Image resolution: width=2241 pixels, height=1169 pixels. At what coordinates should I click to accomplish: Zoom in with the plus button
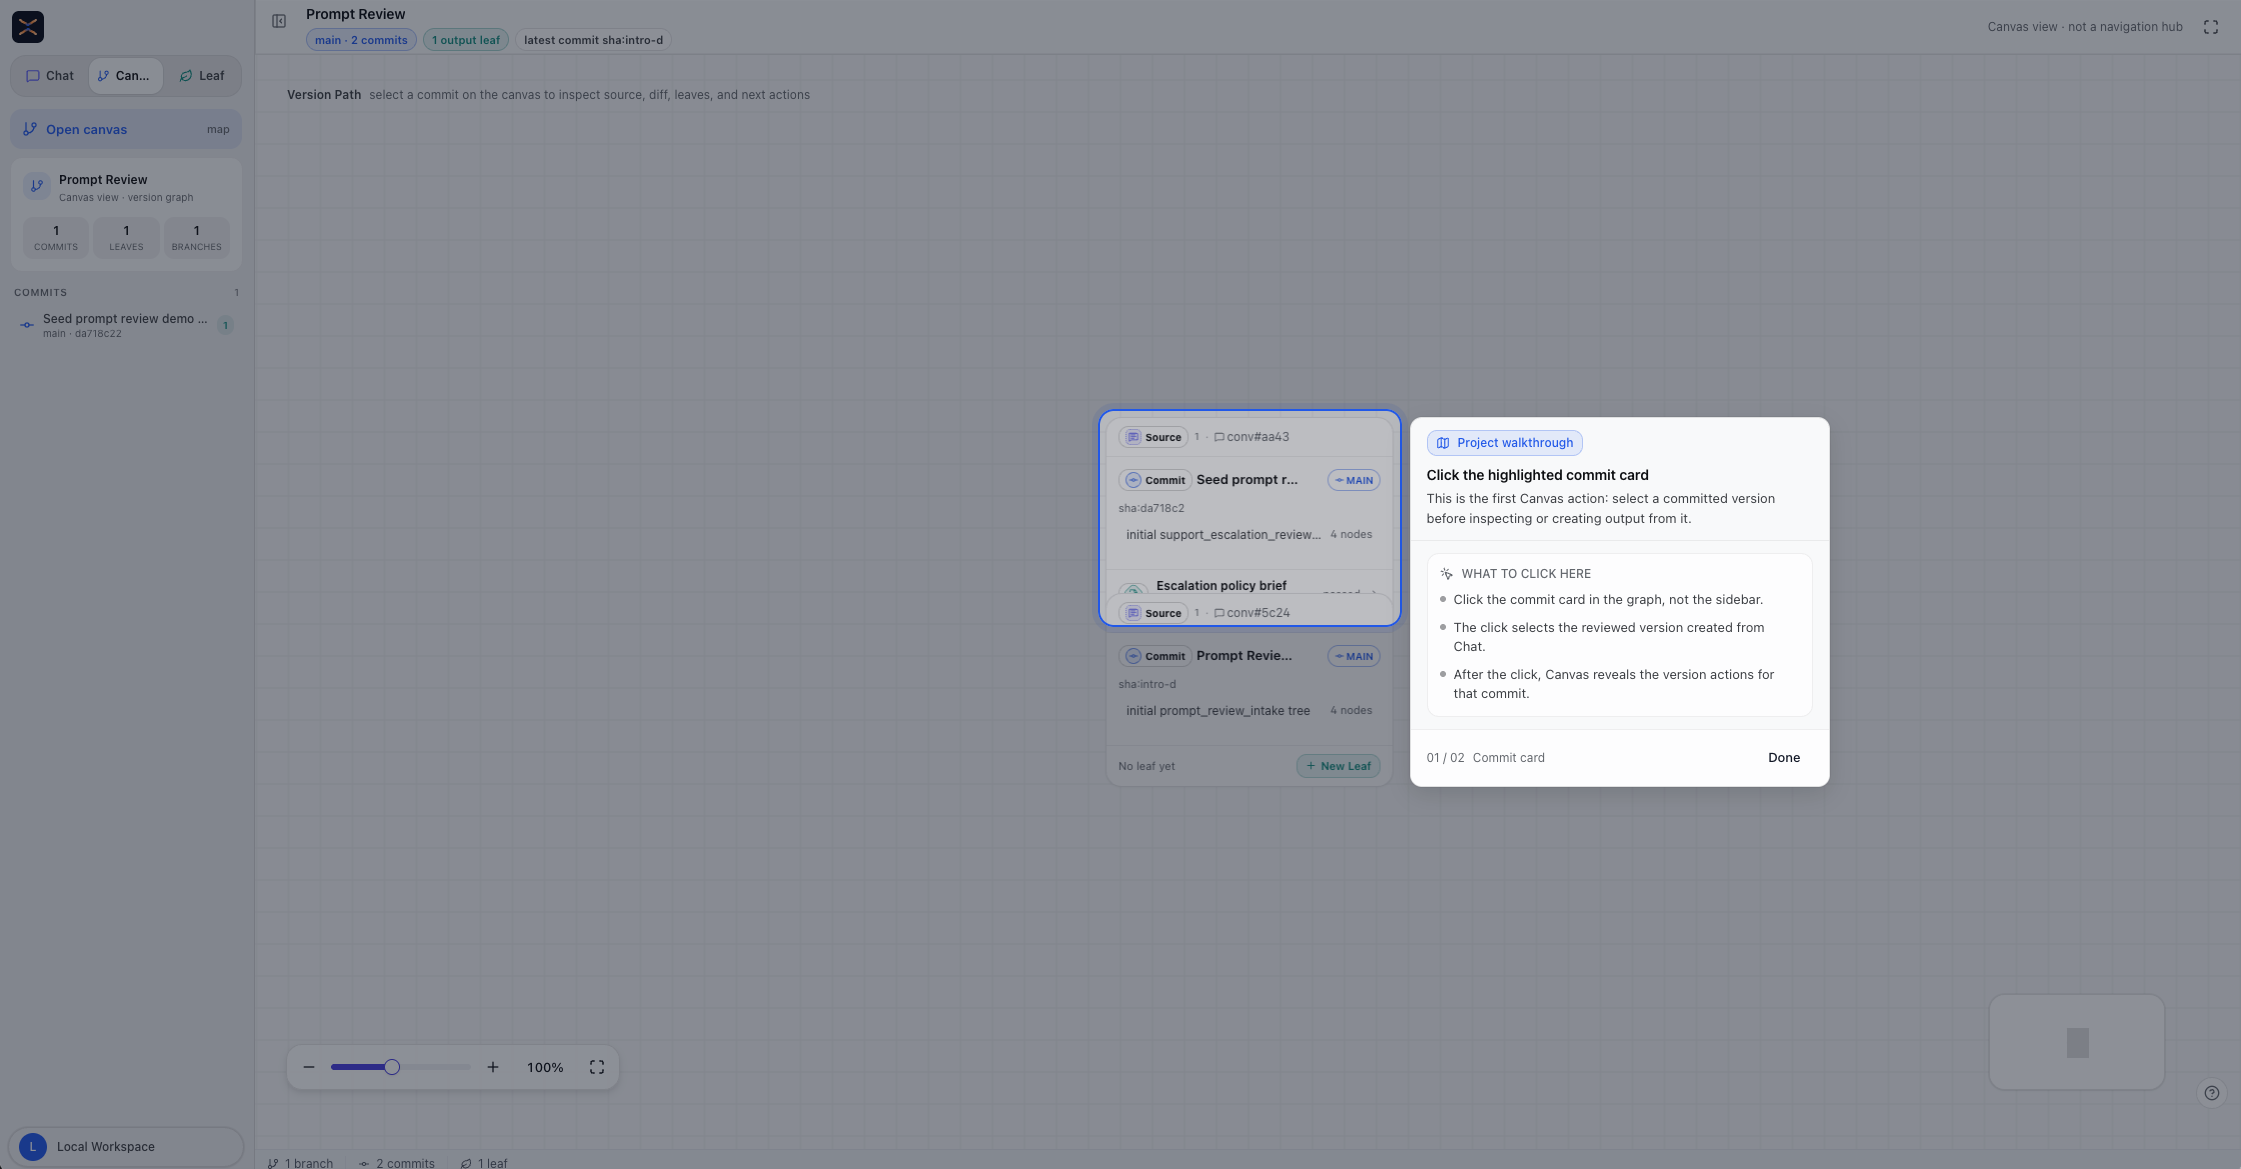pos(493,1067)
